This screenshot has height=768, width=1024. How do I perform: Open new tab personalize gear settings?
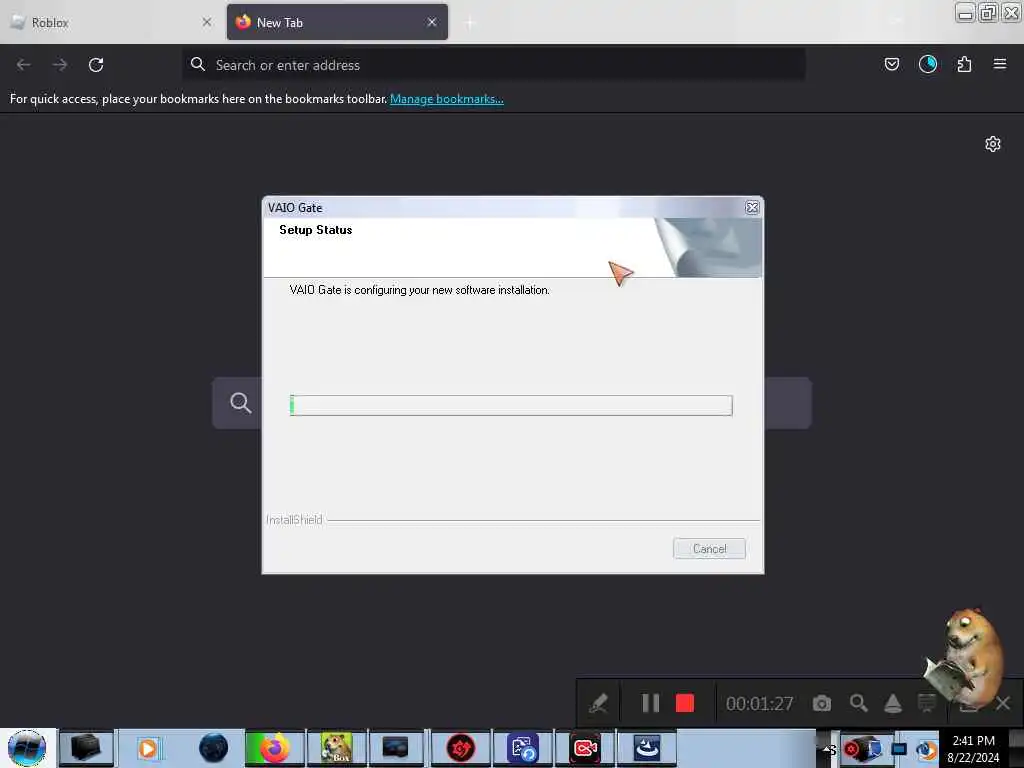pyautogui.click(x=993, y=144)
